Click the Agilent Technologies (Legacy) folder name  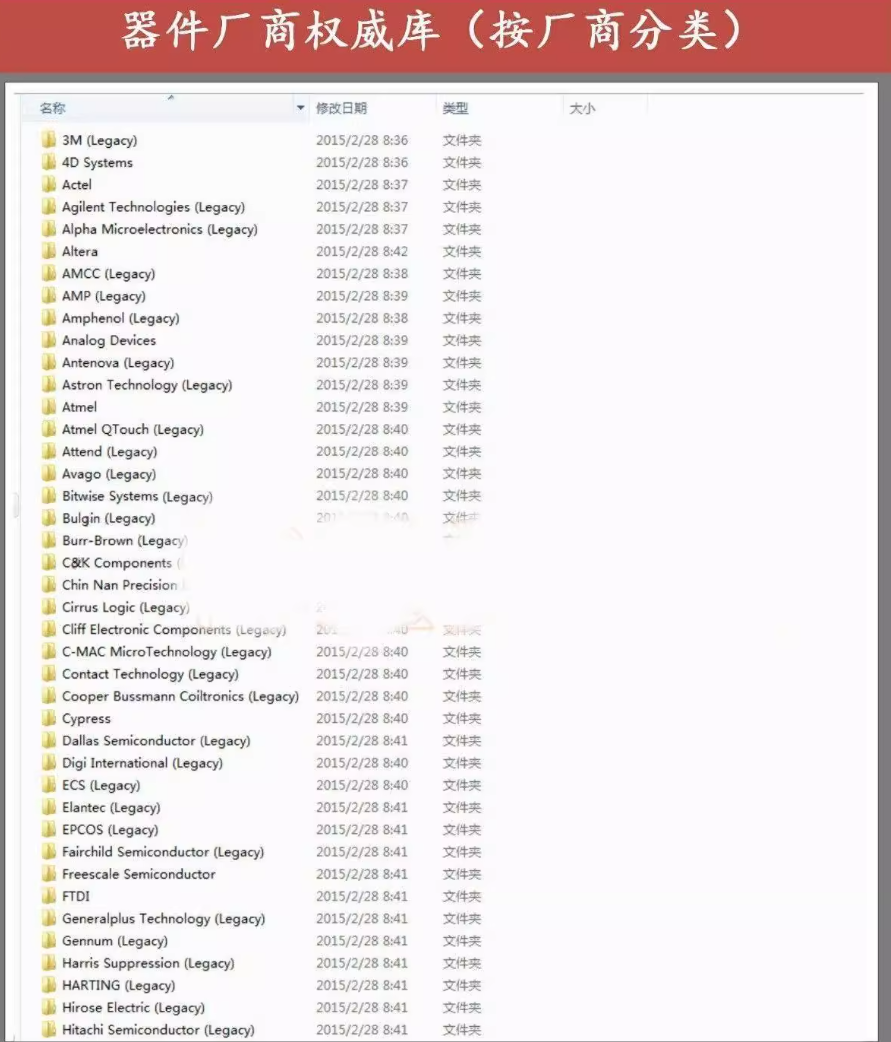tap(153, 207)
